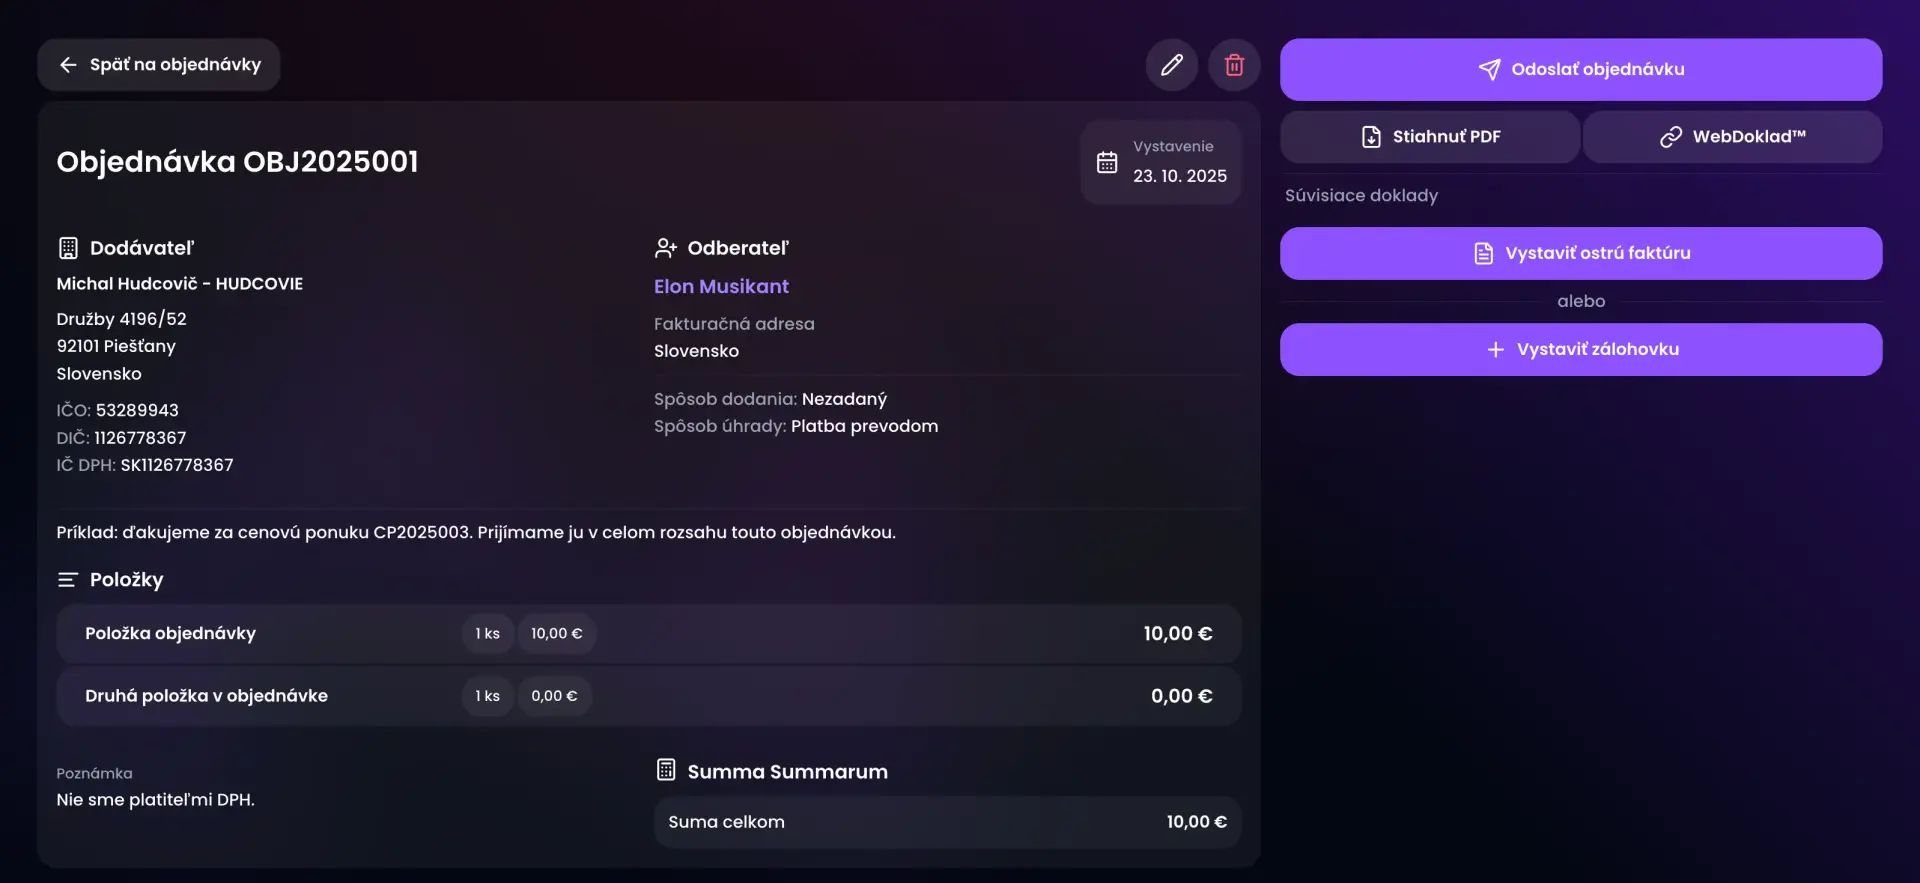Click the 0,00 € unit price badge
Viewport: 1920px width, 883px height.
pyautogui.click(x=554, y=696)
